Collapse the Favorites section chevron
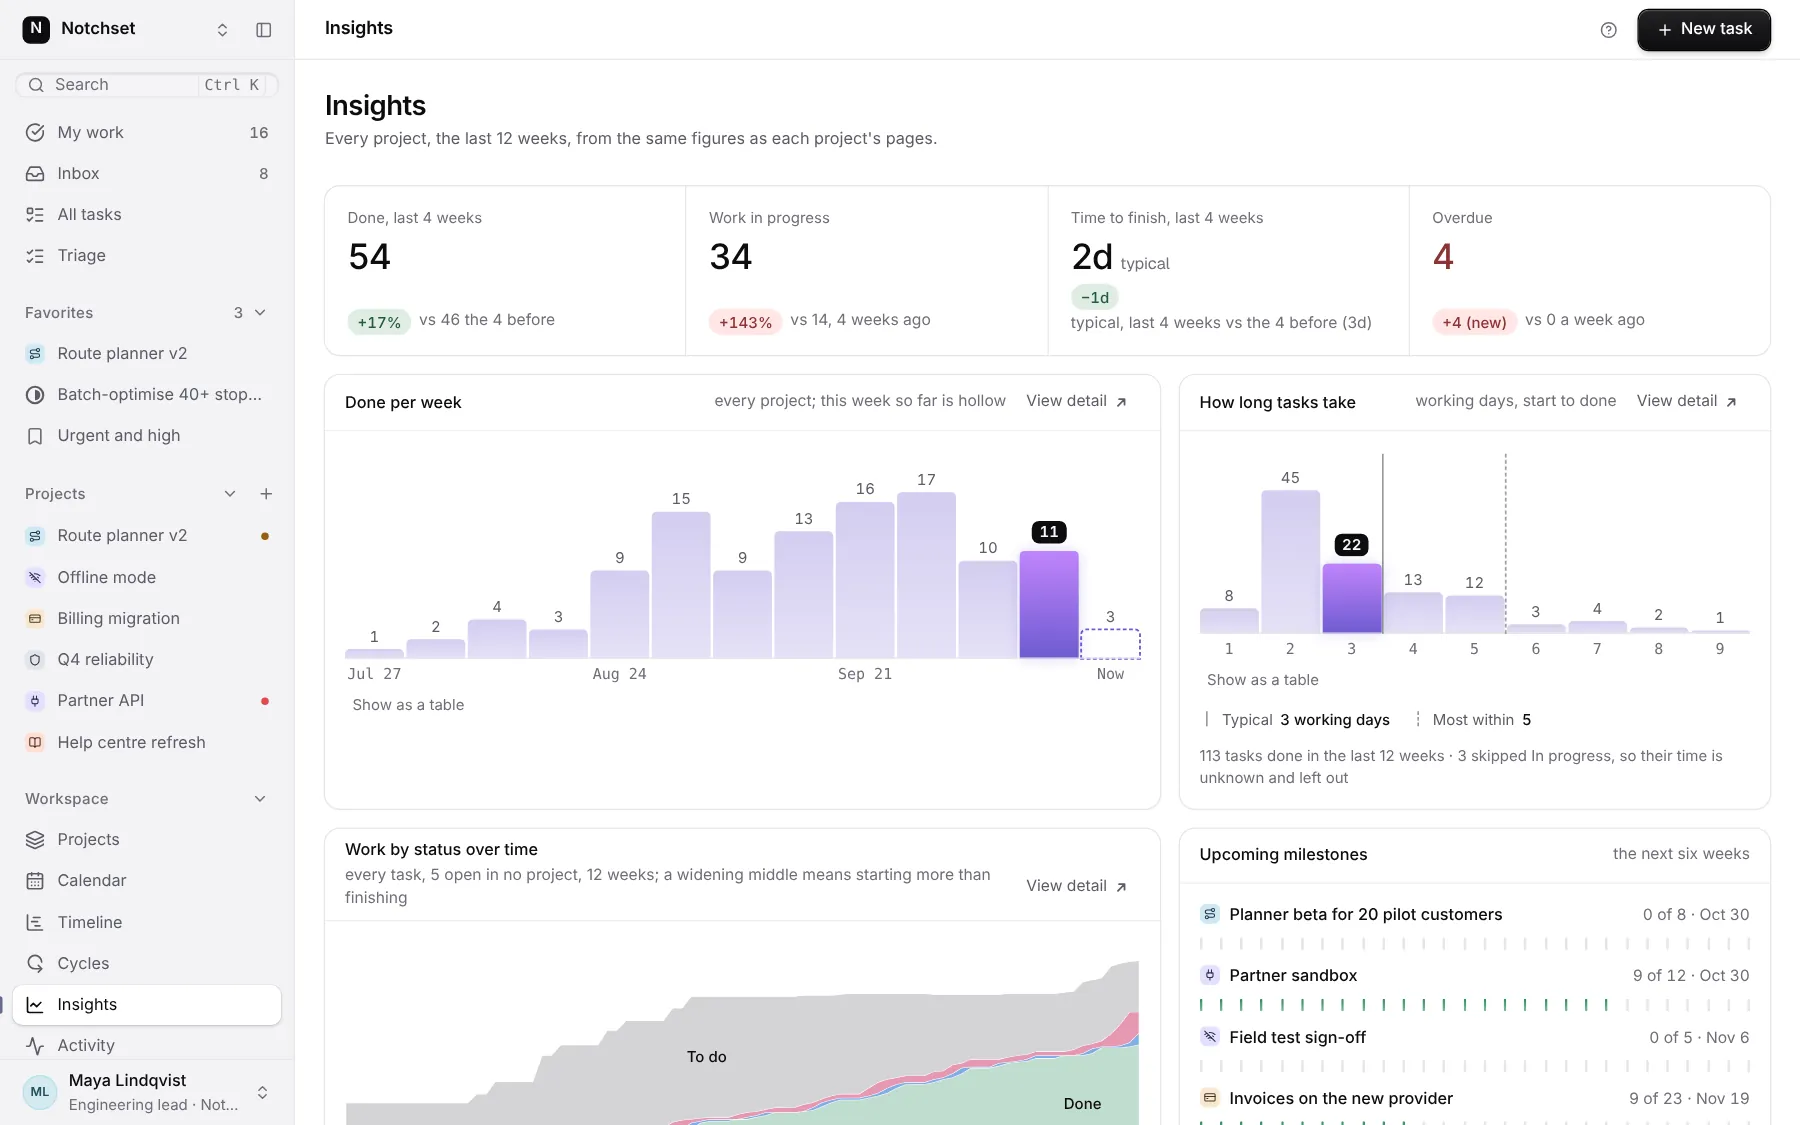 coord(260,313)
